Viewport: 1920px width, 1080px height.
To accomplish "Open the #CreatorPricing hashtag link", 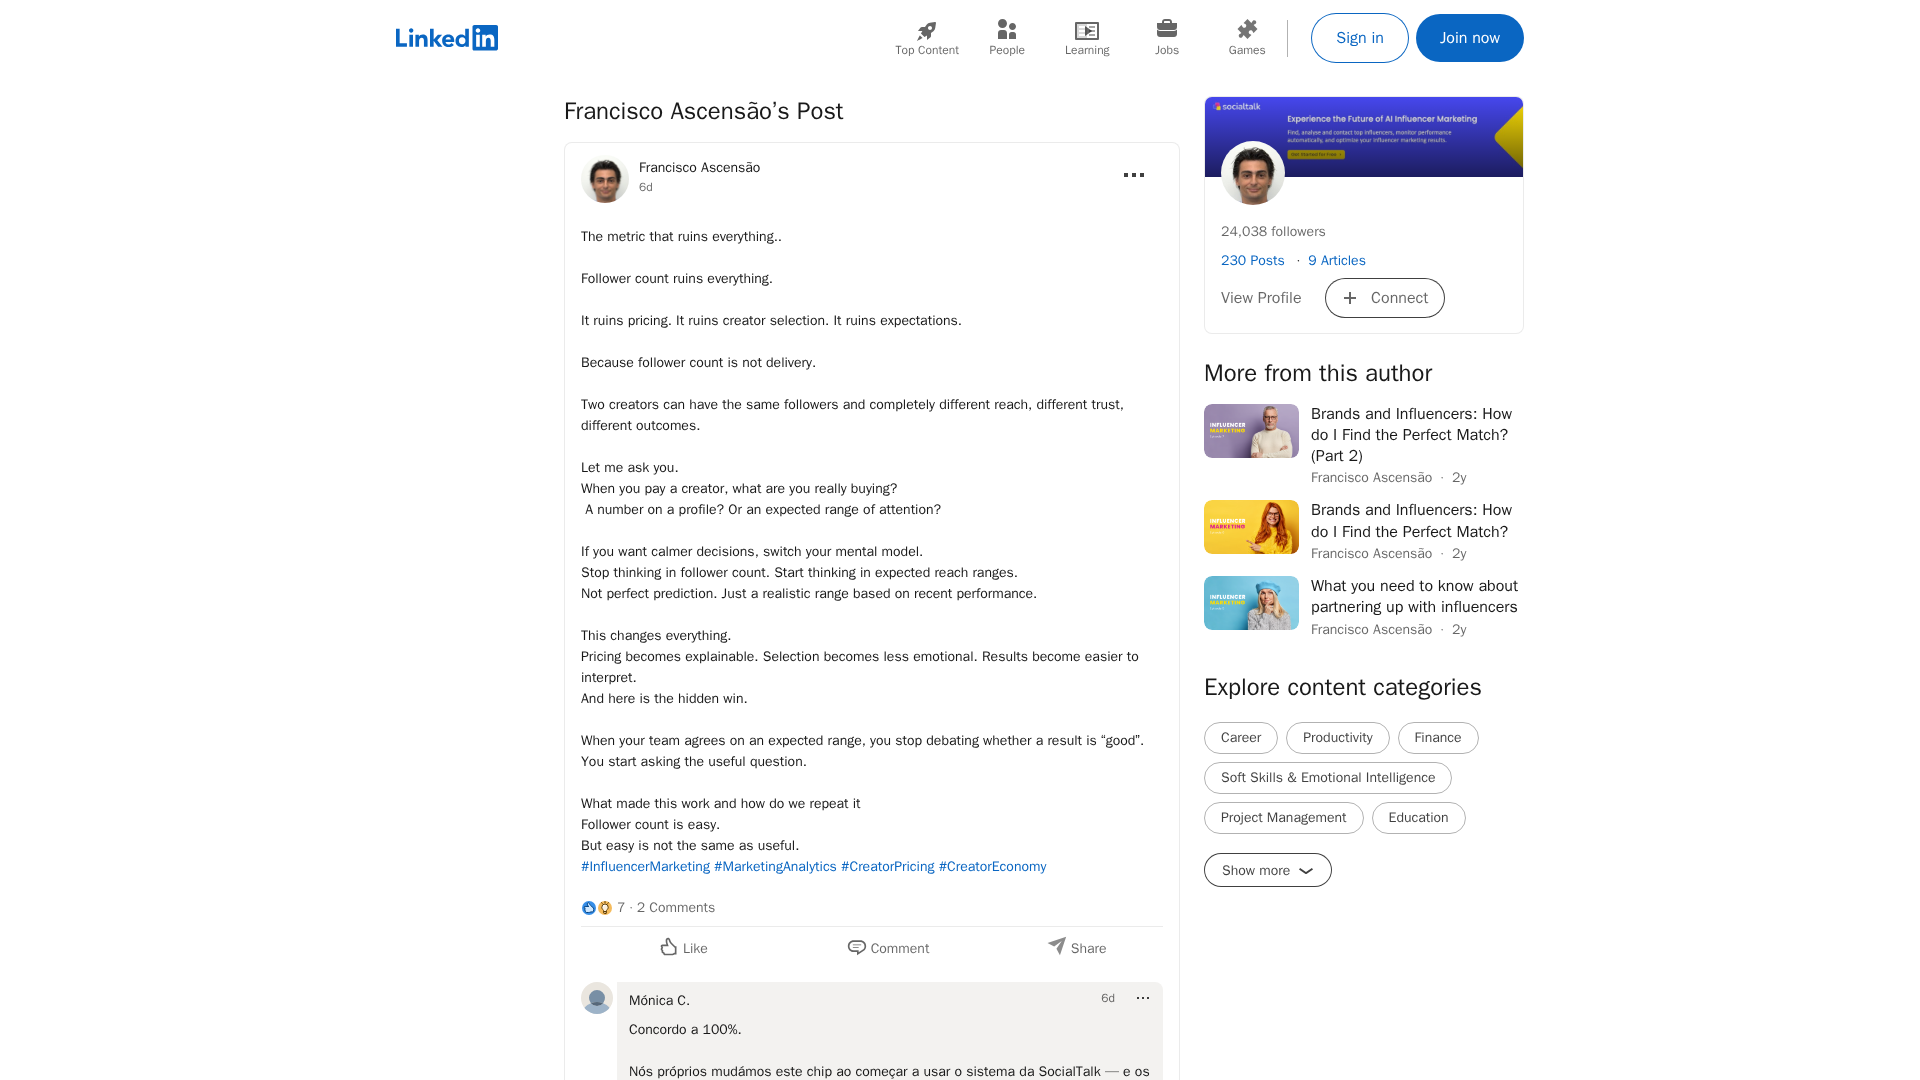I will 887,867.
